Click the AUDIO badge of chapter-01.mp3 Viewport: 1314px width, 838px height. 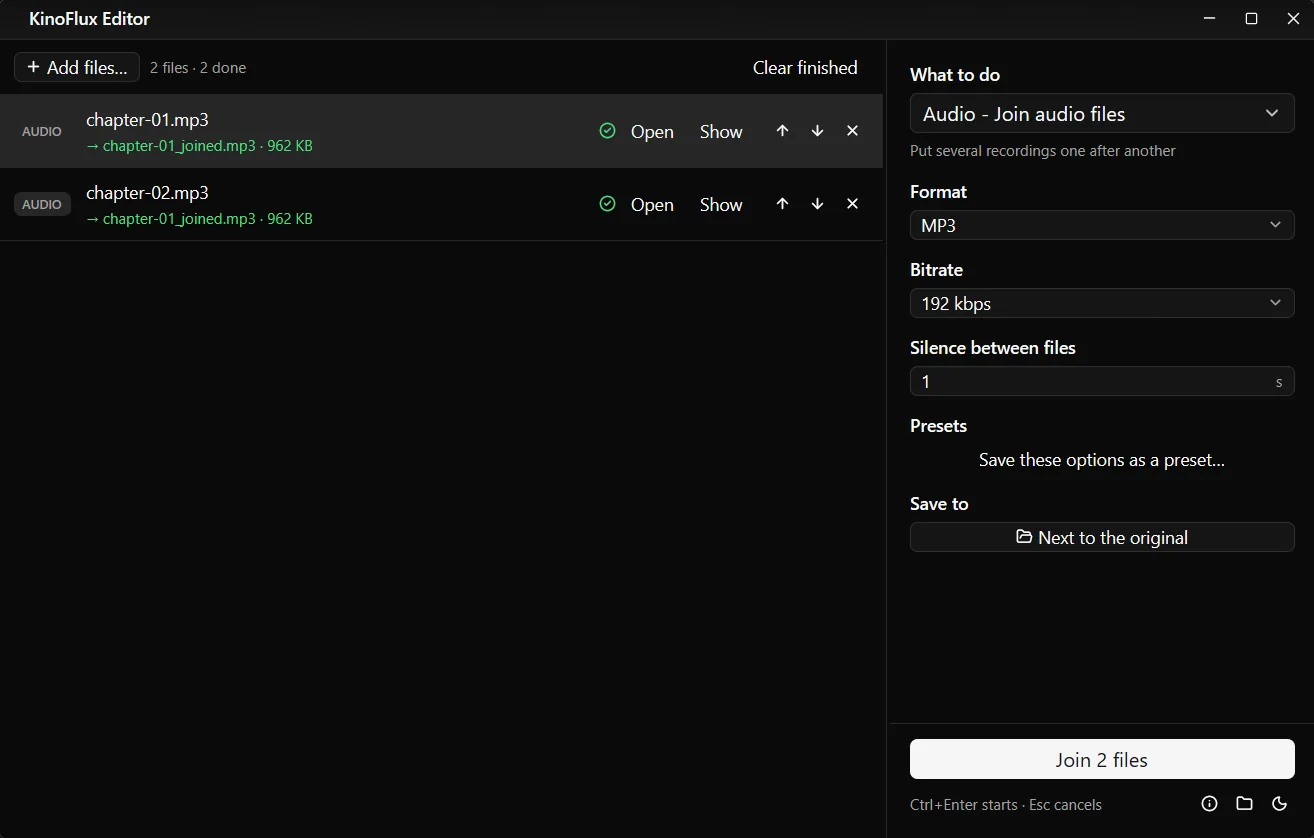tap(42, 131)
